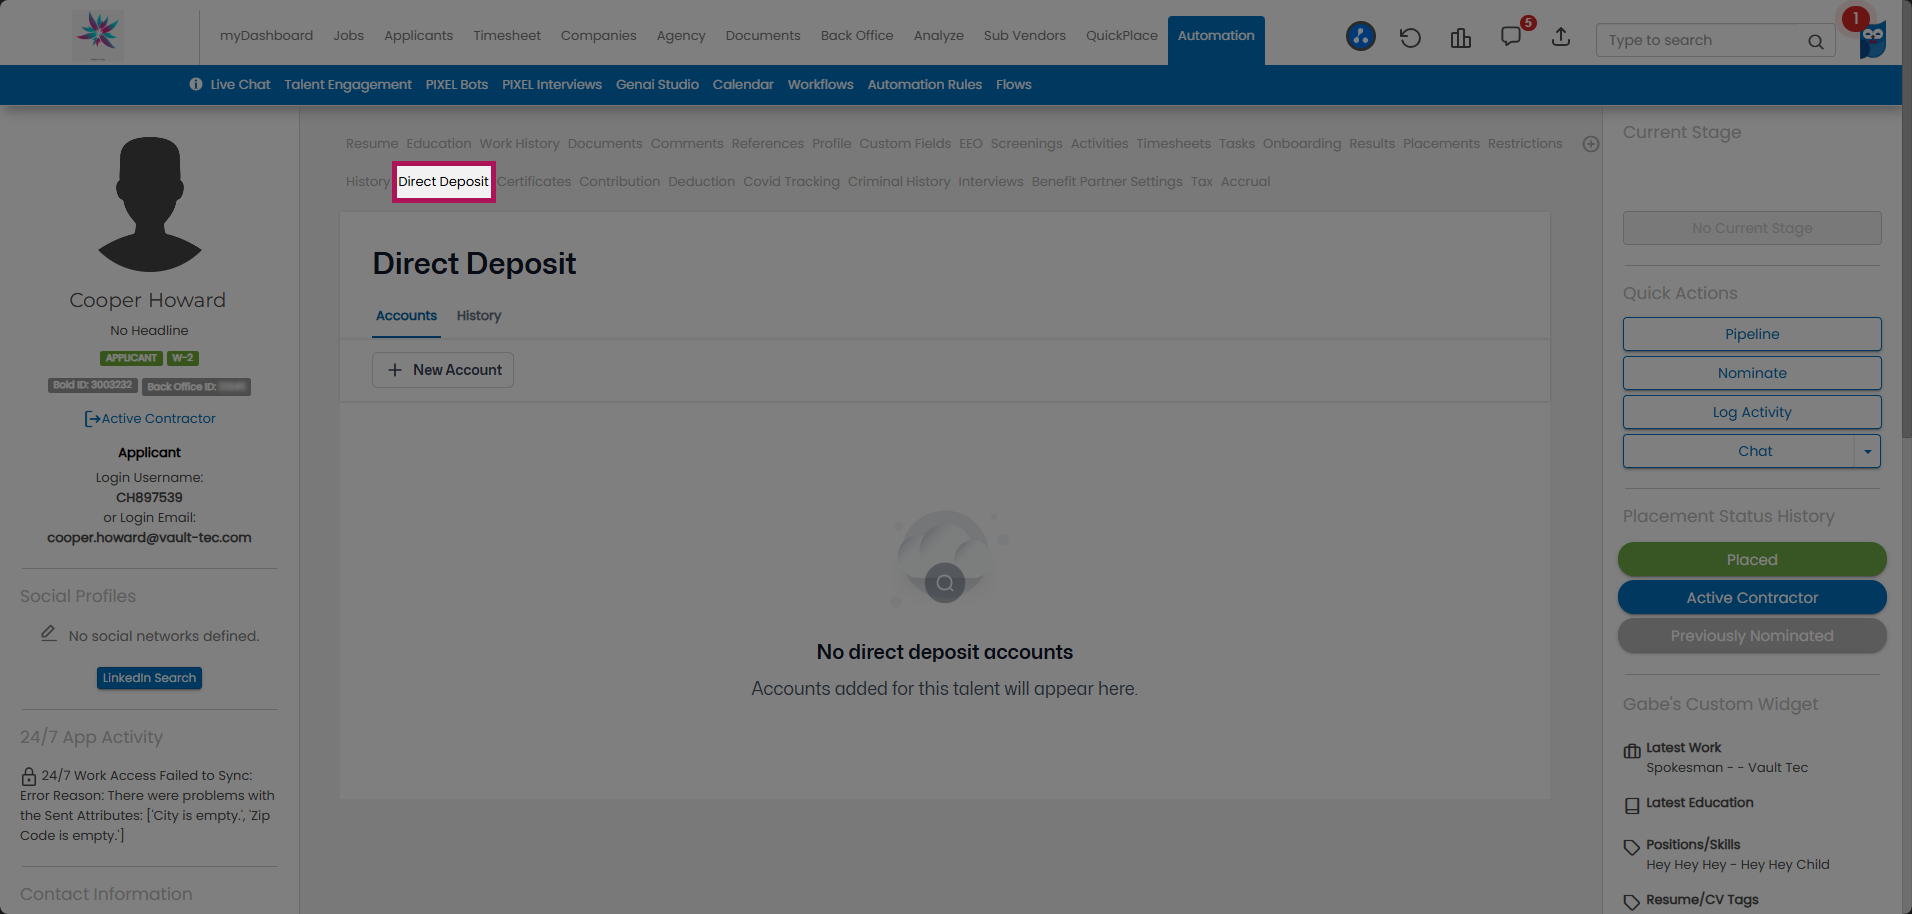Viewport: 1912px width, 914px height.
Task: Click the plus circle add-tab icon
Action: (1591, 144)
